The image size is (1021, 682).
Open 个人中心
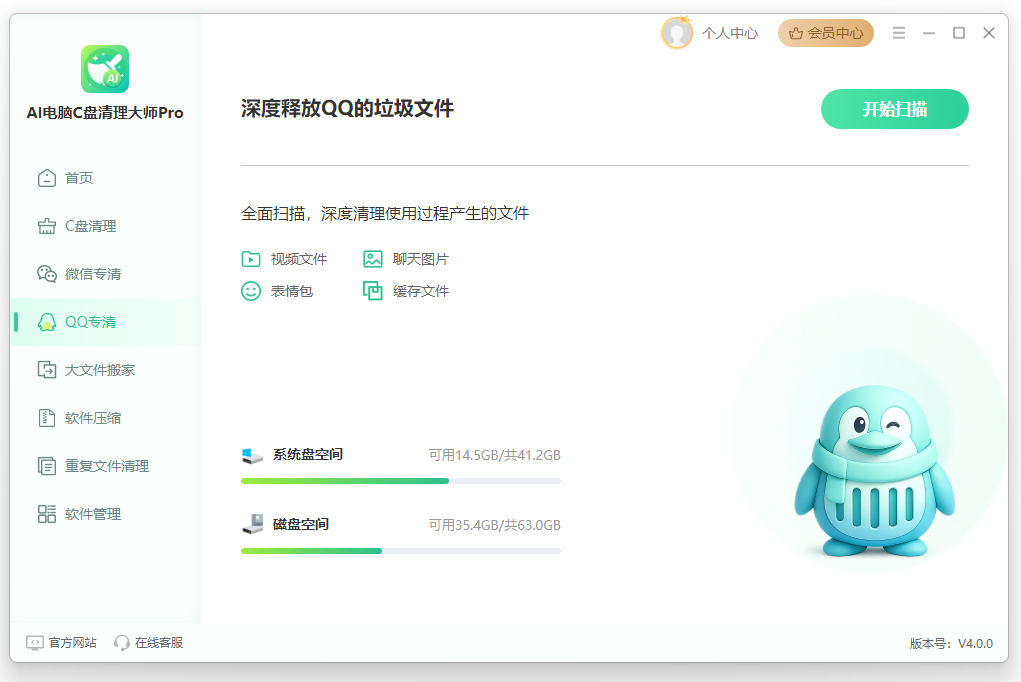729,33
